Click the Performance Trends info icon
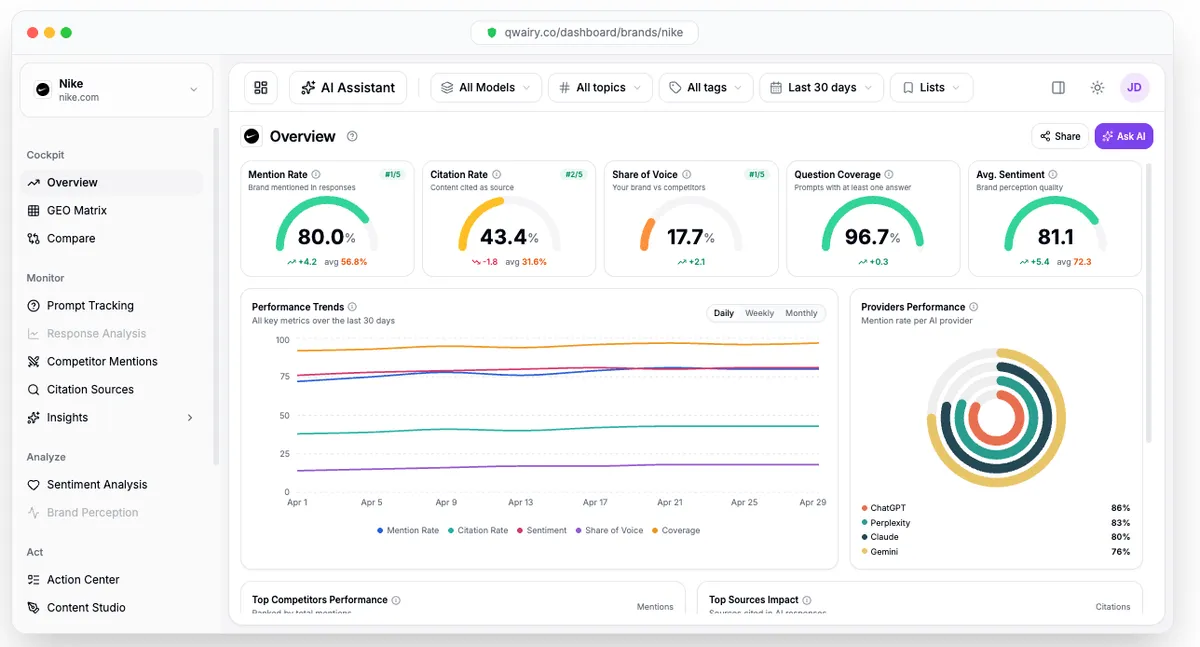1200x647 pixels. (352, 307)
